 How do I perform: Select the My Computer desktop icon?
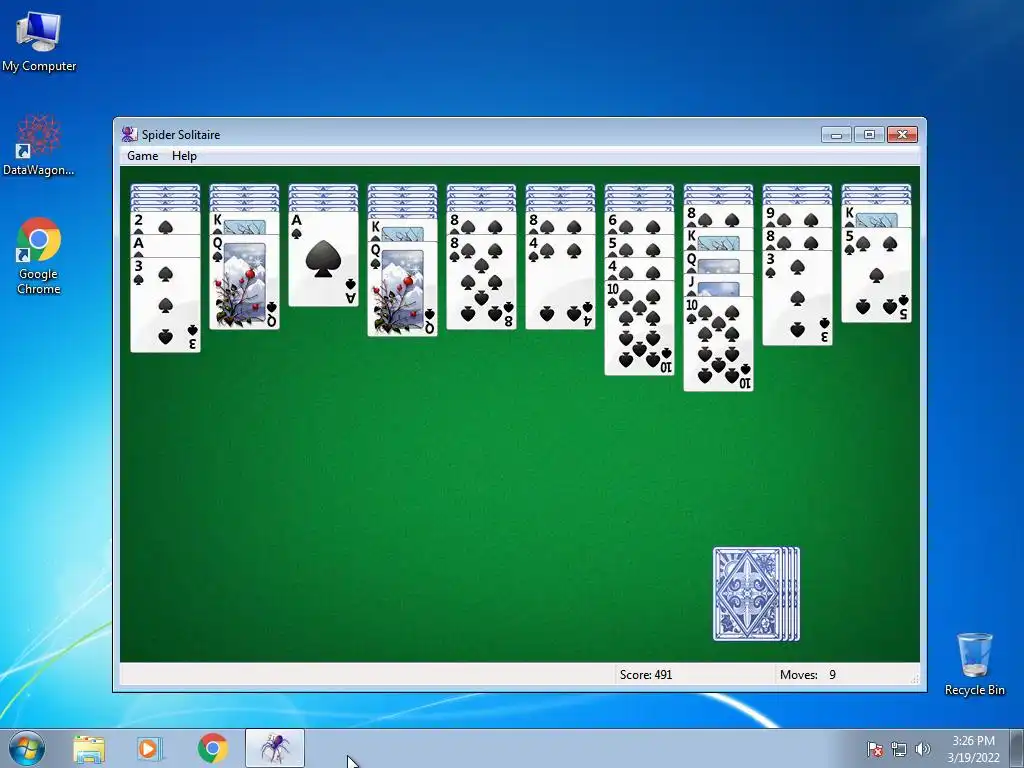pyautogui.click(x=39, y=42)
